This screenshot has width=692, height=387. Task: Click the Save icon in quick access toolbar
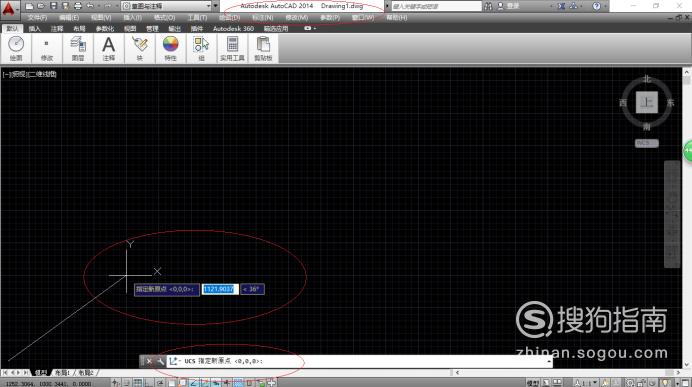[x=53, y=6]
